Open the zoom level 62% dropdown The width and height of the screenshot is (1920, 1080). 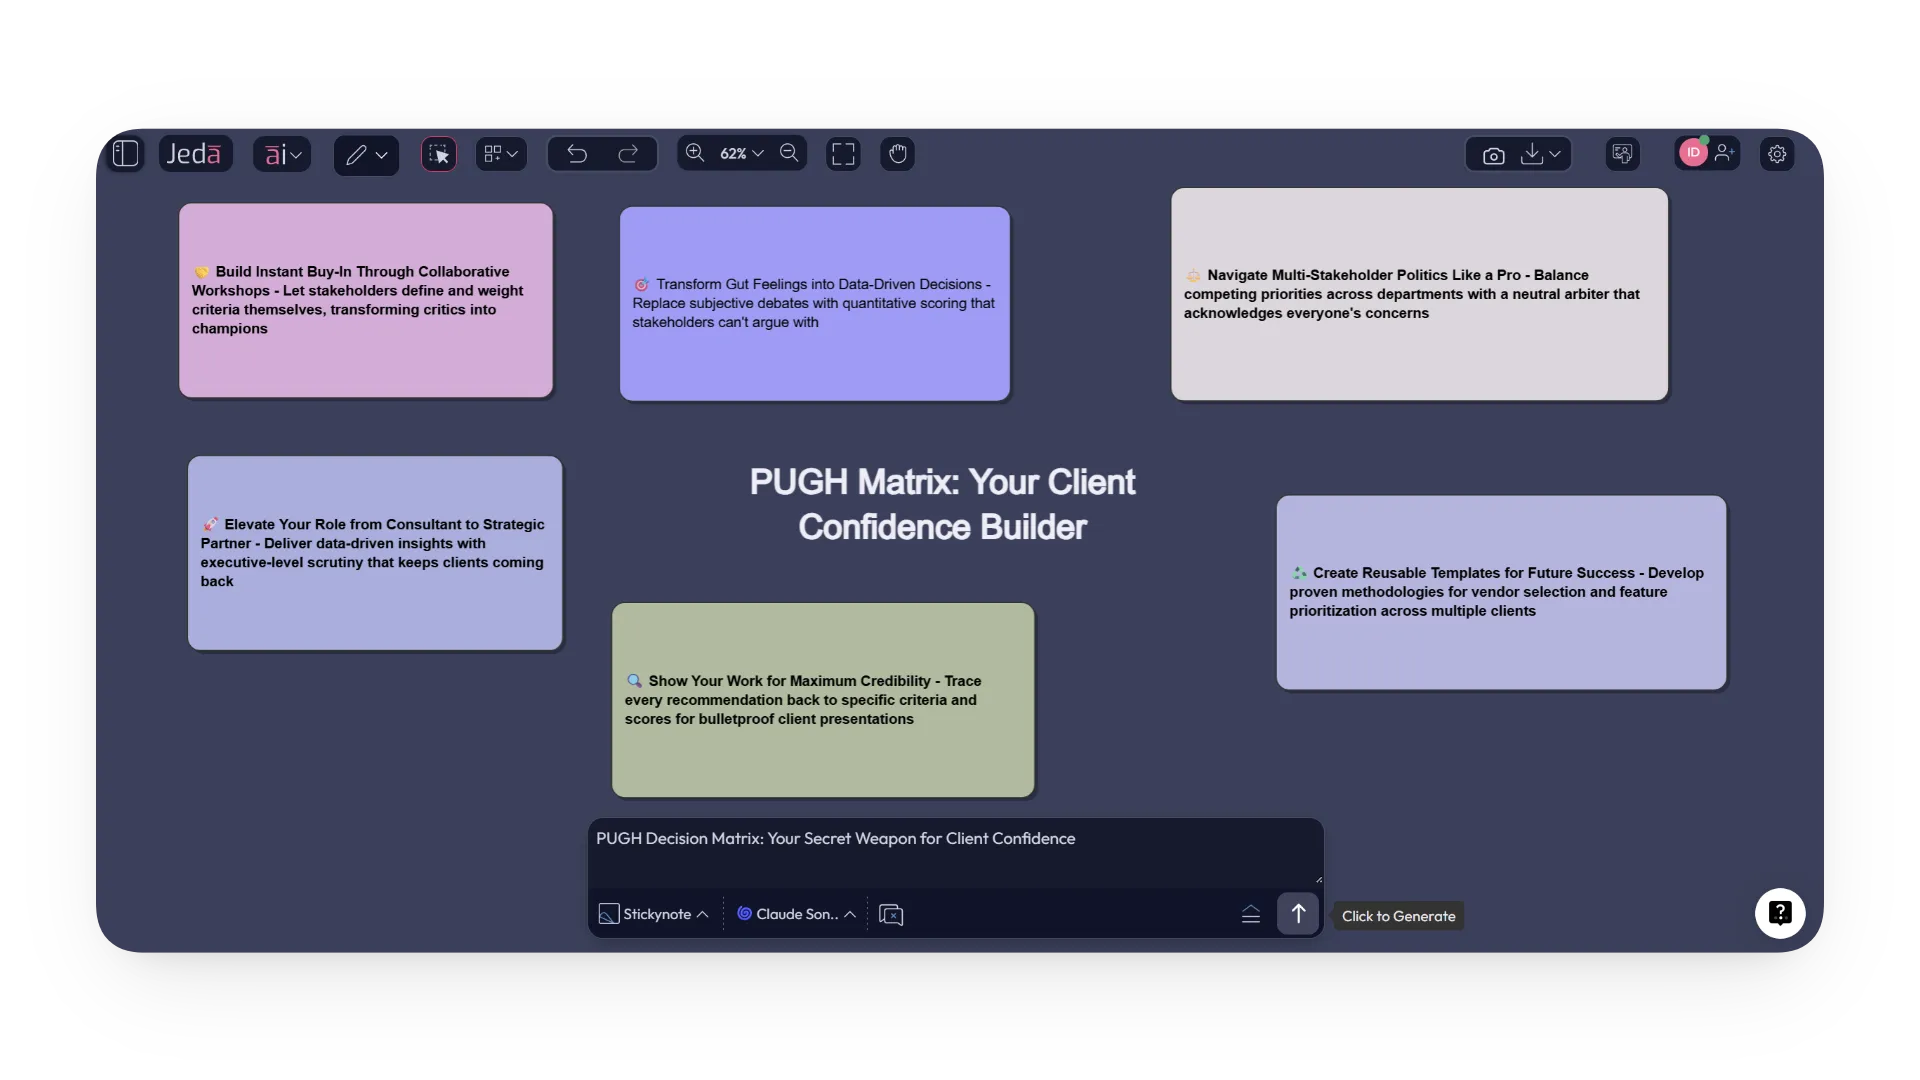(x=740, y=153)
